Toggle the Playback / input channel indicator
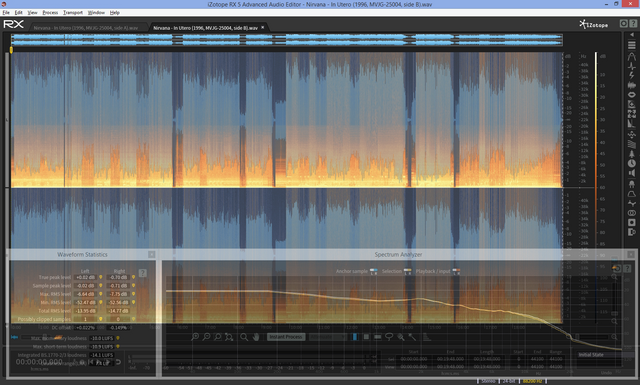Screen dimensions: 640x385 456,271
